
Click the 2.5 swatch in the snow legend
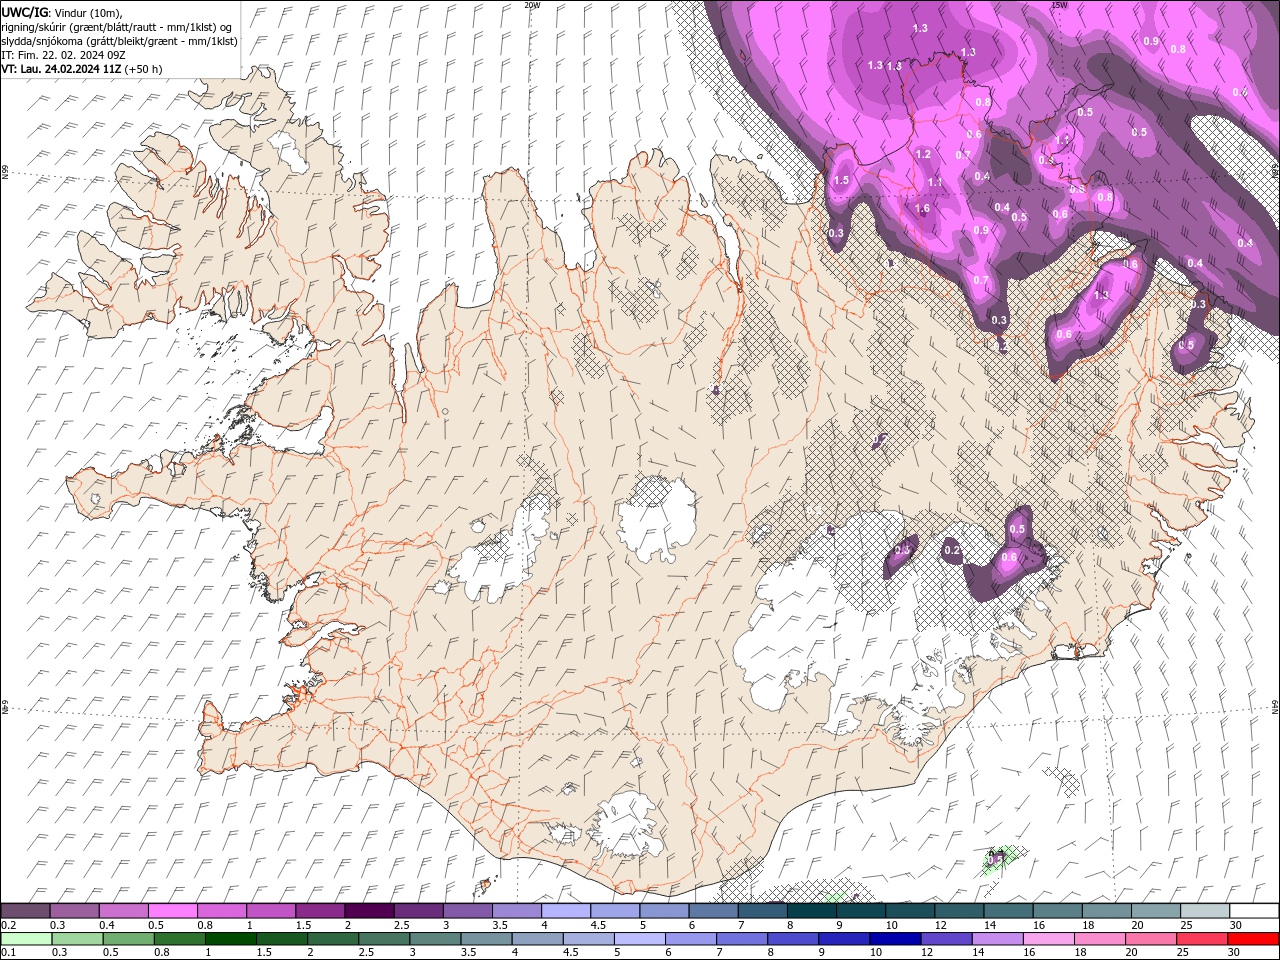pos(418,910)
